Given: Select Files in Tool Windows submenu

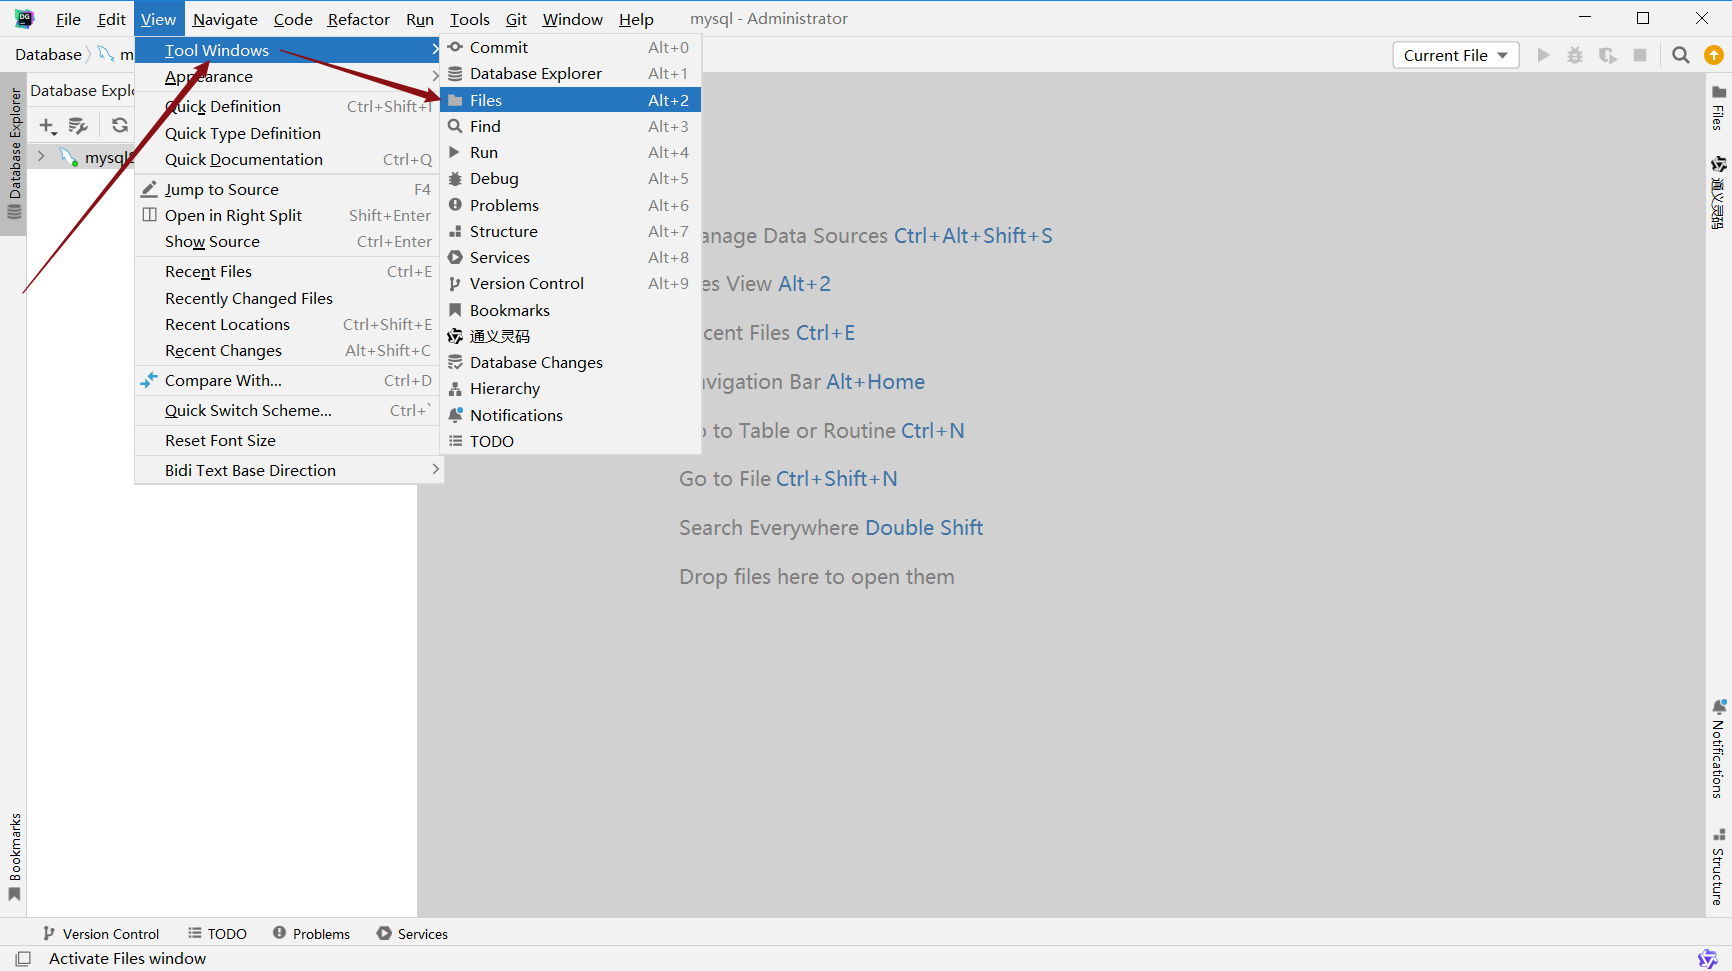Looking at the screenshot, I should 570,100.
